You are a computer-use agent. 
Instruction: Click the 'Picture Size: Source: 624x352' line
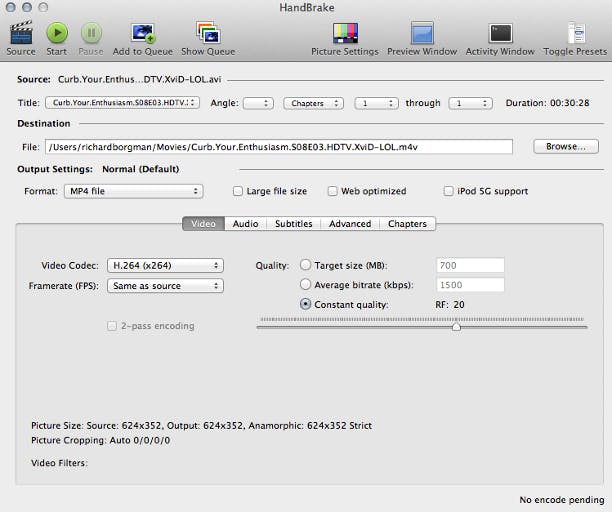tap(201, 425)
